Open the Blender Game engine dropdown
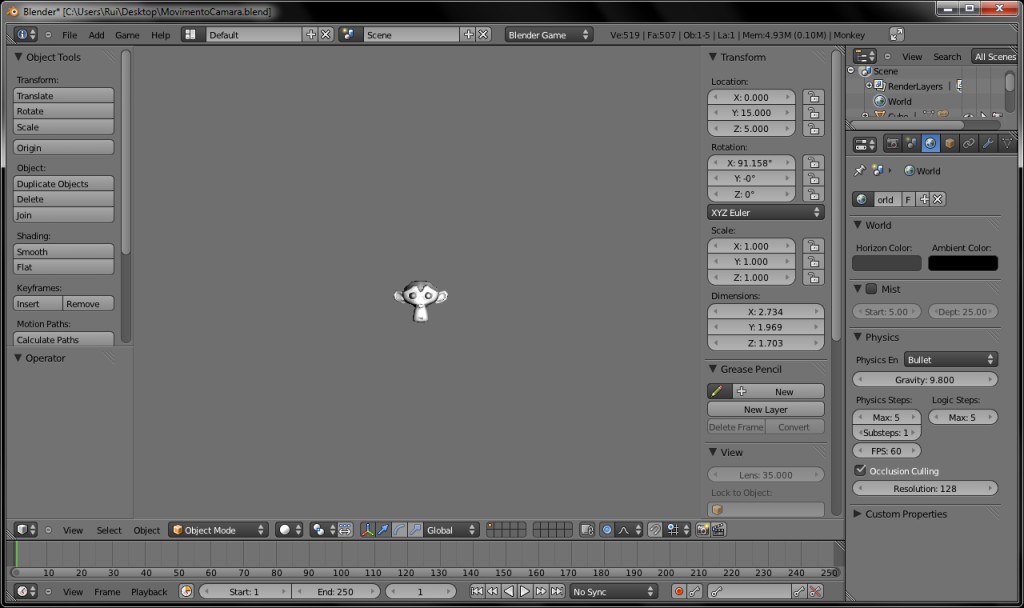The height and width of the screenshot is (608, 1024). point(548,34)
